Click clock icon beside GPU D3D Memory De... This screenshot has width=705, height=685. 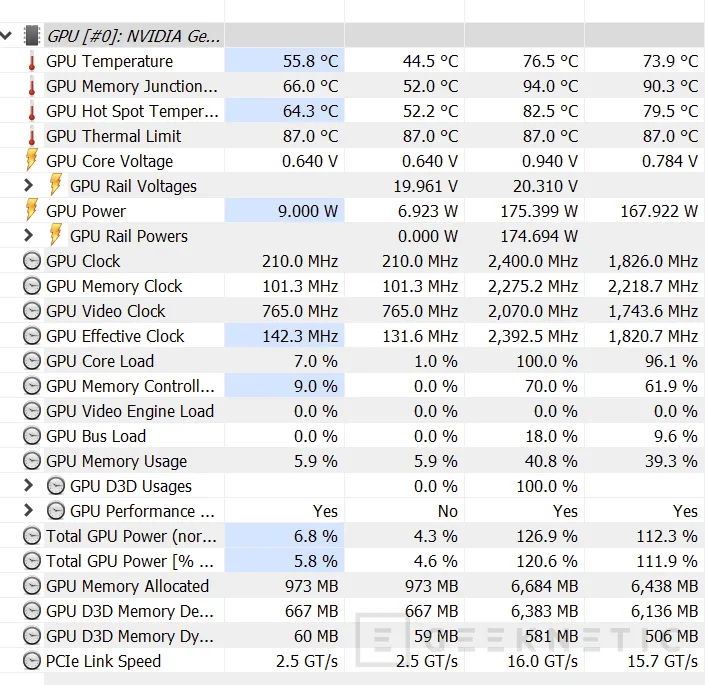pyautogui.click(x=32, y=611)
